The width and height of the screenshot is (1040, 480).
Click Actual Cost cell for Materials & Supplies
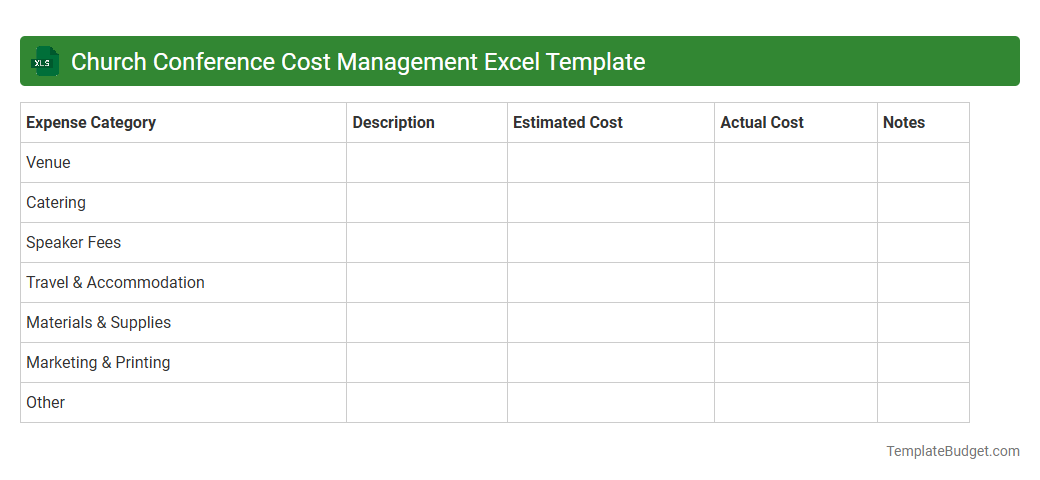[x=796, y=323]
